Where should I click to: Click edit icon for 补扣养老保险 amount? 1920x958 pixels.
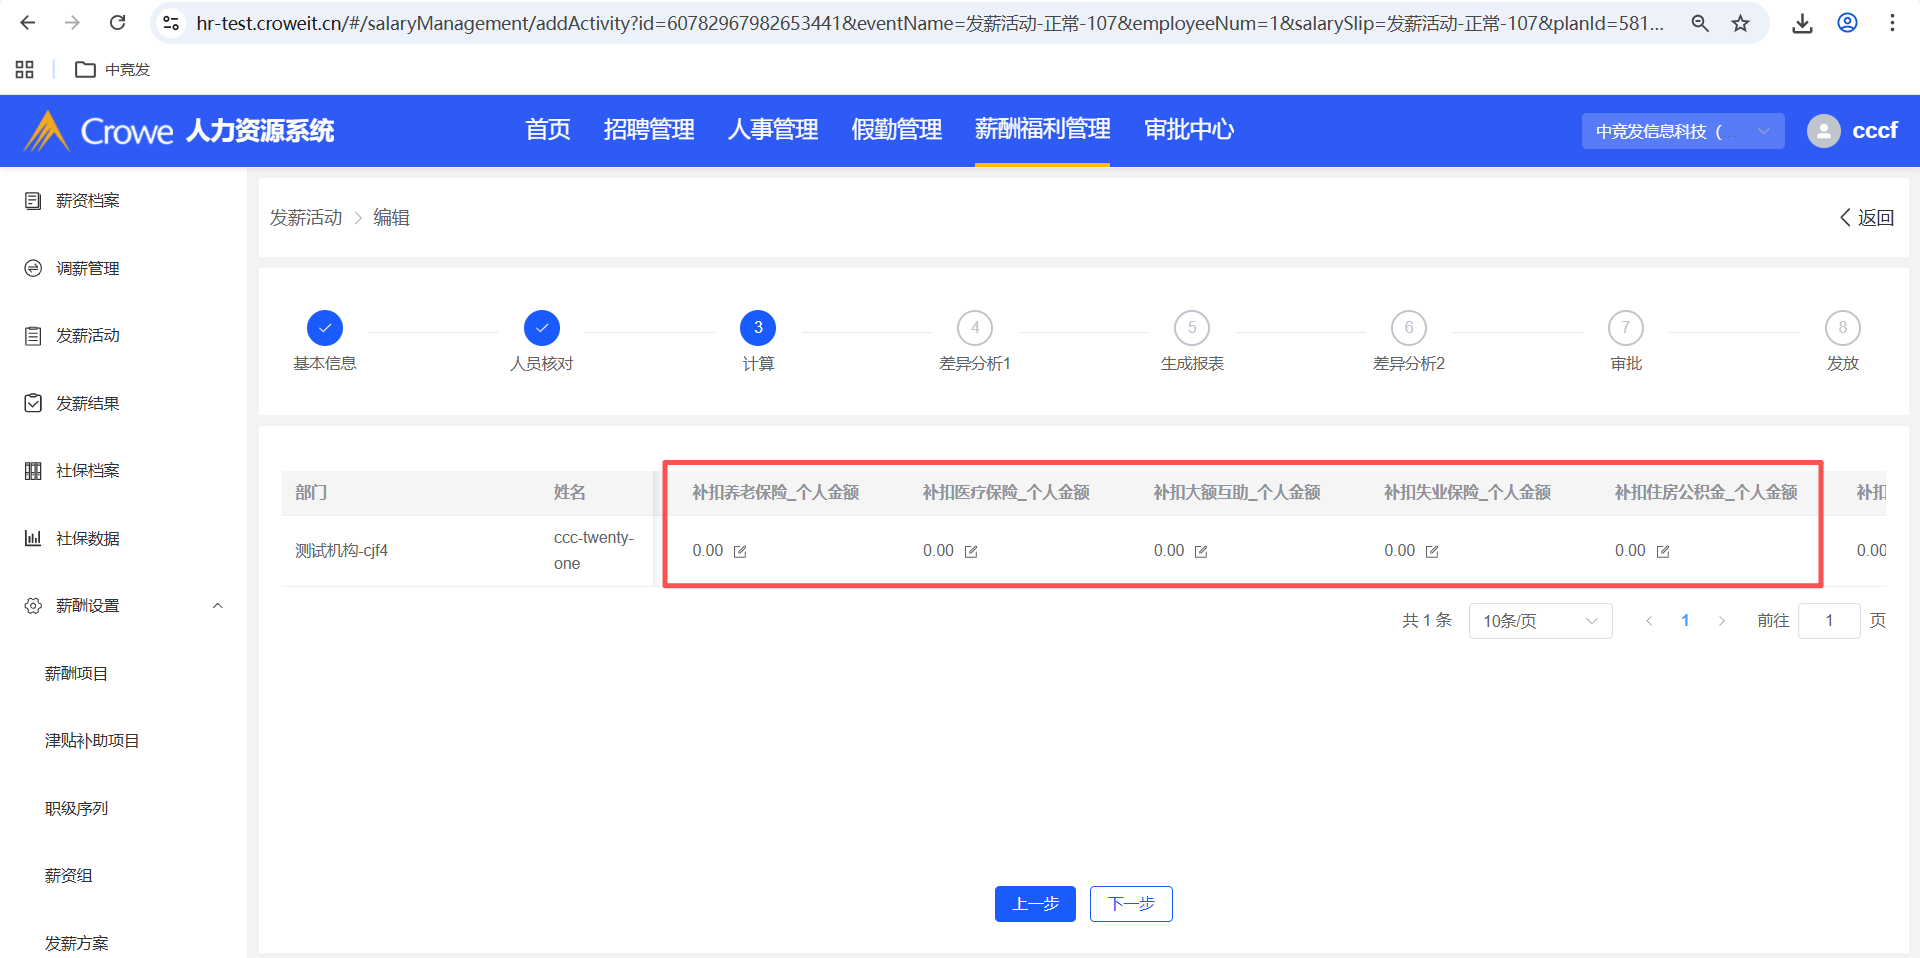740,552
